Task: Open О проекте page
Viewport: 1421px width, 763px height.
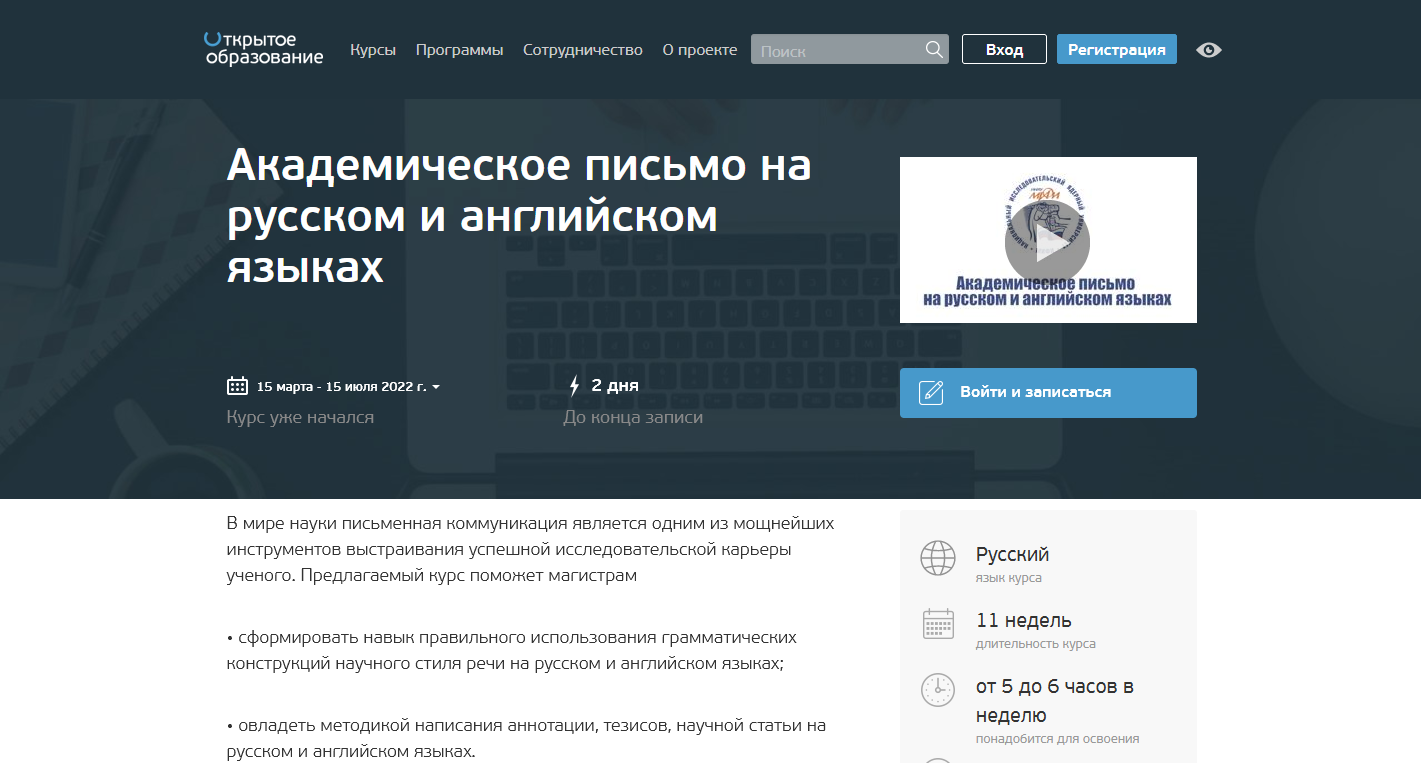Action: (699, 48)
